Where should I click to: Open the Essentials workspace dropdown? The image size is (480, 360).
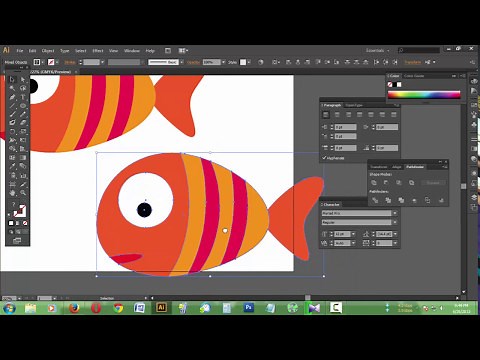[378, 51]
